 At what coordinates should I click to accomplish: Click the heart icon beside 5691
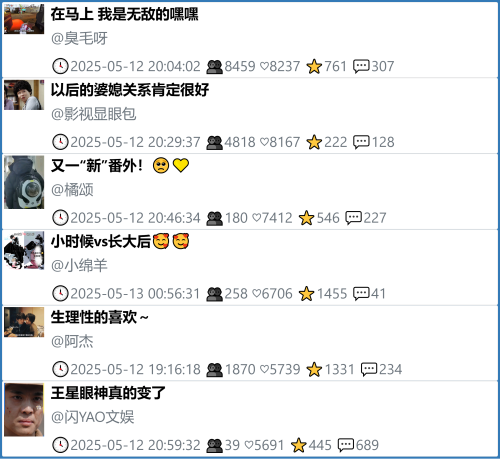coord(249,445)
